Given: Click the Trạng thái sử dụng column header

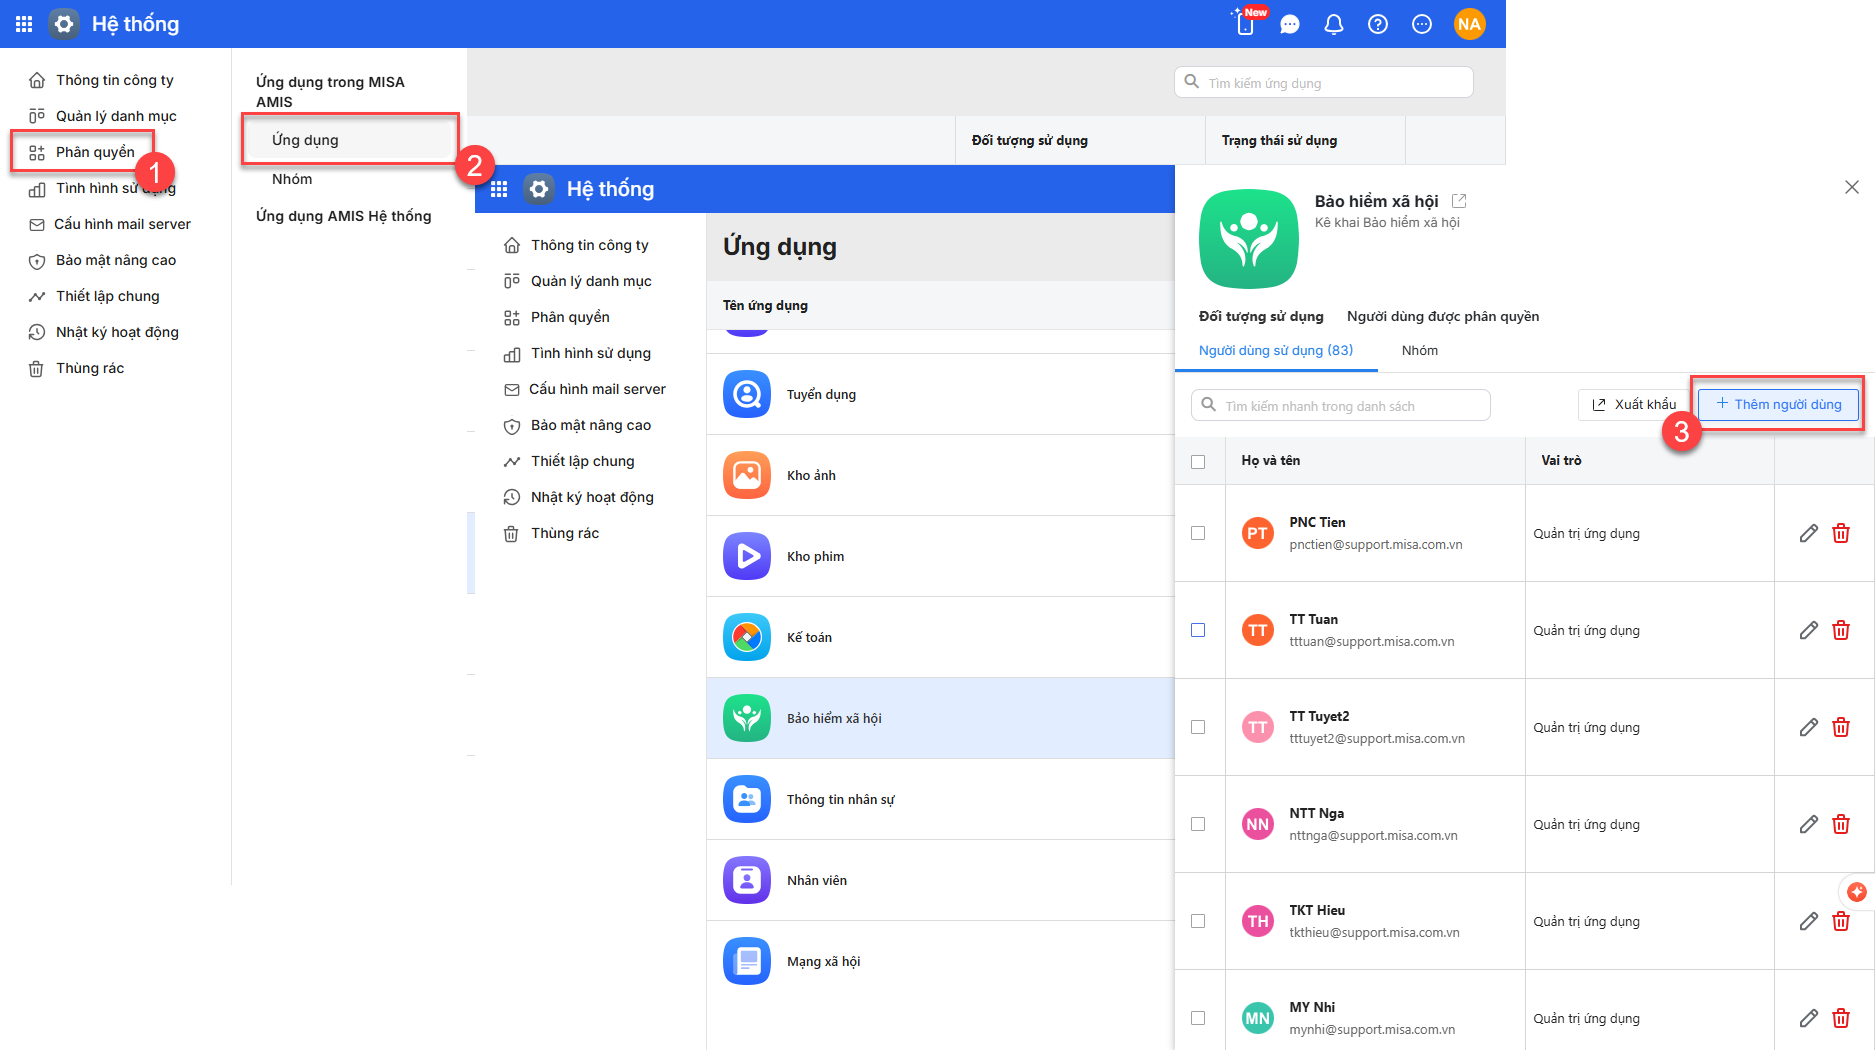Looking at the screenshot, I should coord(1279,140).
